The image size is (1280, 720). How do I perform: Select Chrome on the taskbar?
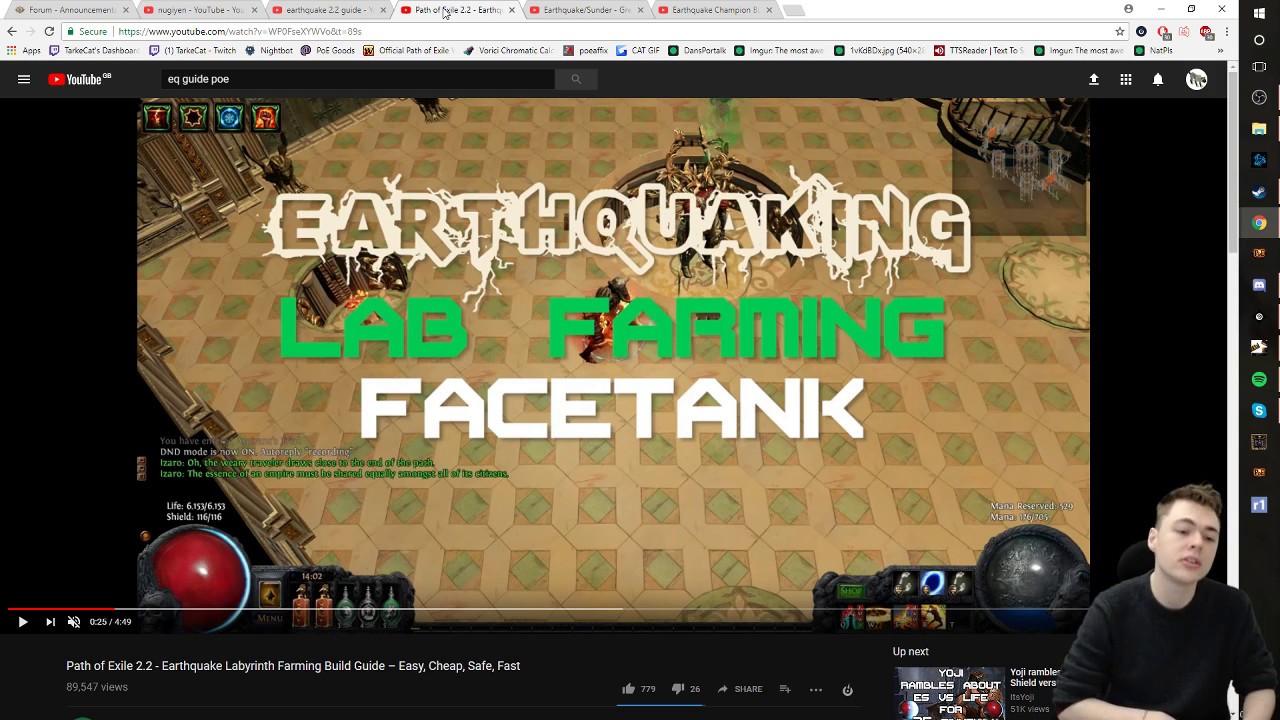coord(1259,223)
